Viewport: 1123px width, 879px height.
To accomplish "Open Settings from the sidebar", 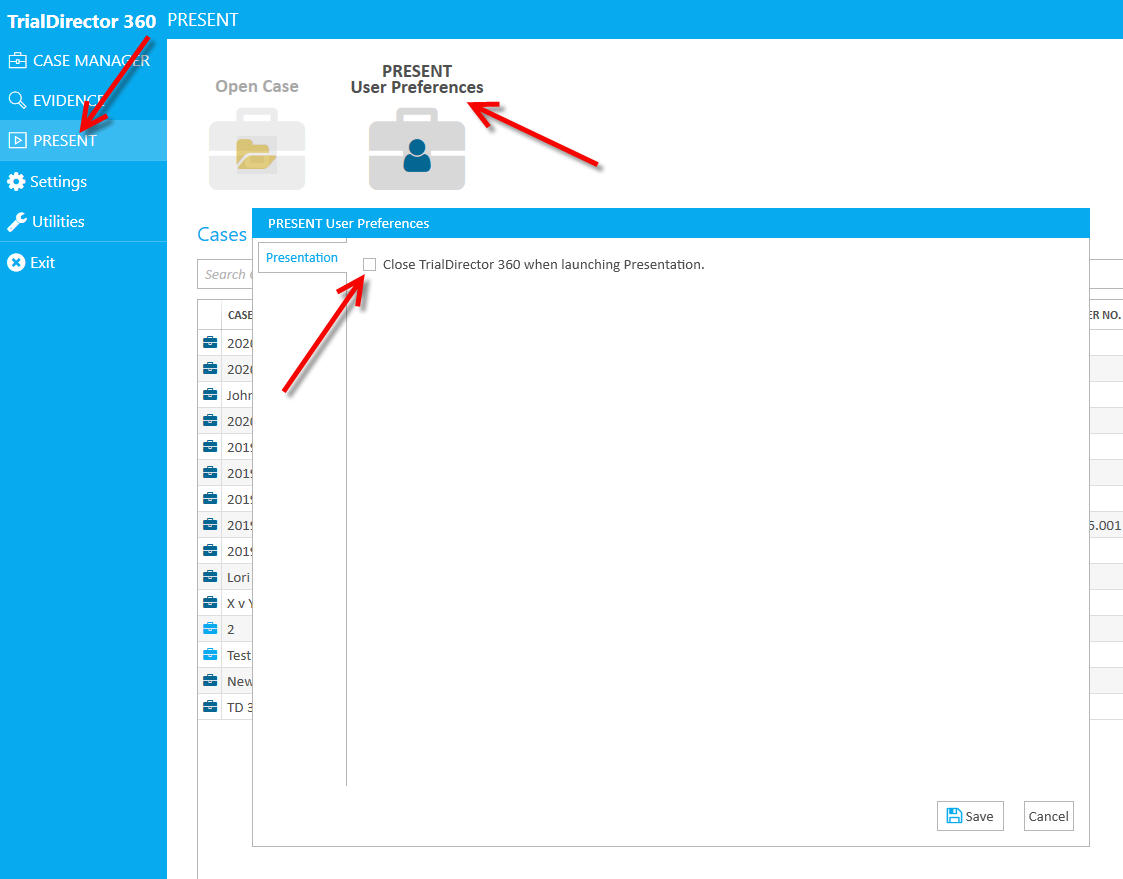I will [83, 181].
